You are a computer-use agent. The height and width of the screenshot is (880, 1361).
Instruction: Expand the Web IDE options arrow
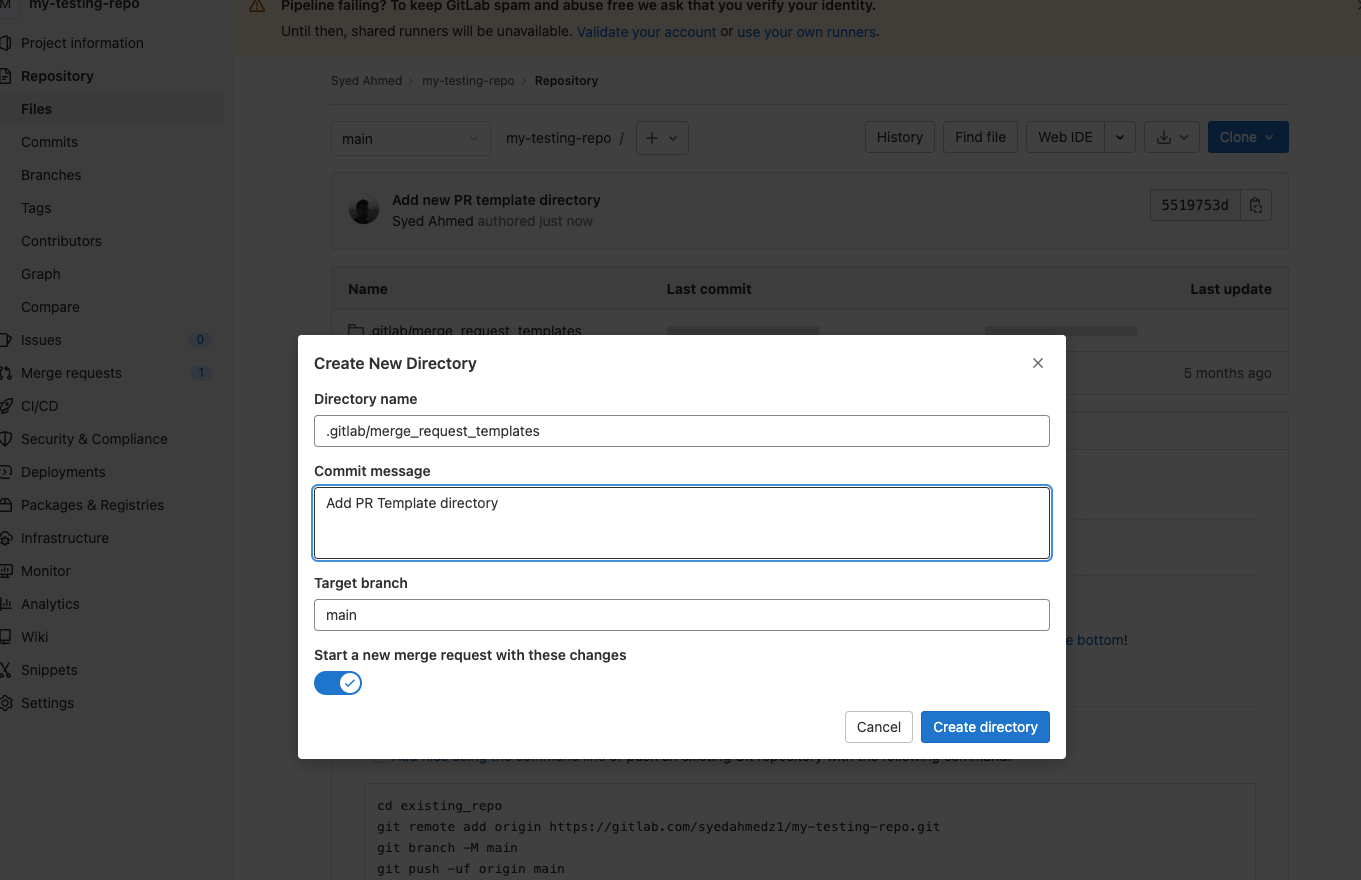pyautogui.click(x=1120, y=138)
